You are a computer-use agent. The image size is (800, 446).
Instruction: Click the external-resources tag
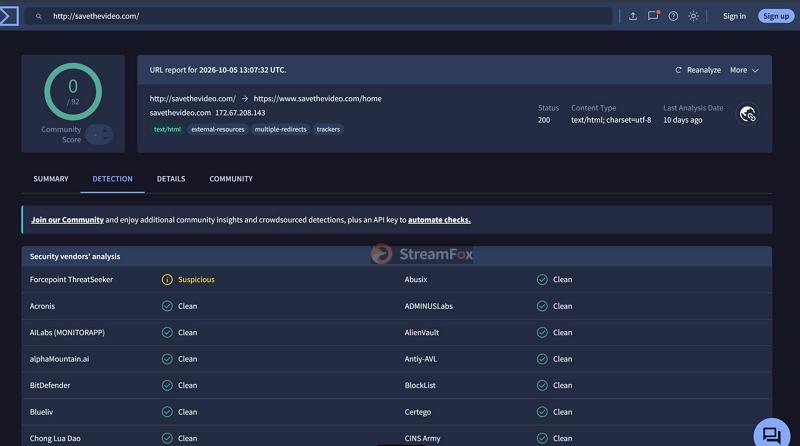click(x=218, y=130)
